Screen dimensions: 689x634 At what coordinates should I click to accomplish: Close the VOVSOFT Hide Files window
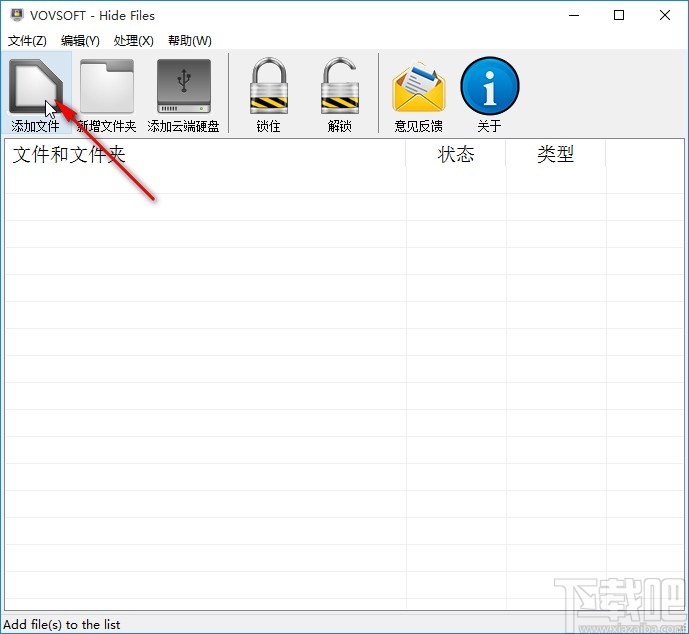click(665, 15)
